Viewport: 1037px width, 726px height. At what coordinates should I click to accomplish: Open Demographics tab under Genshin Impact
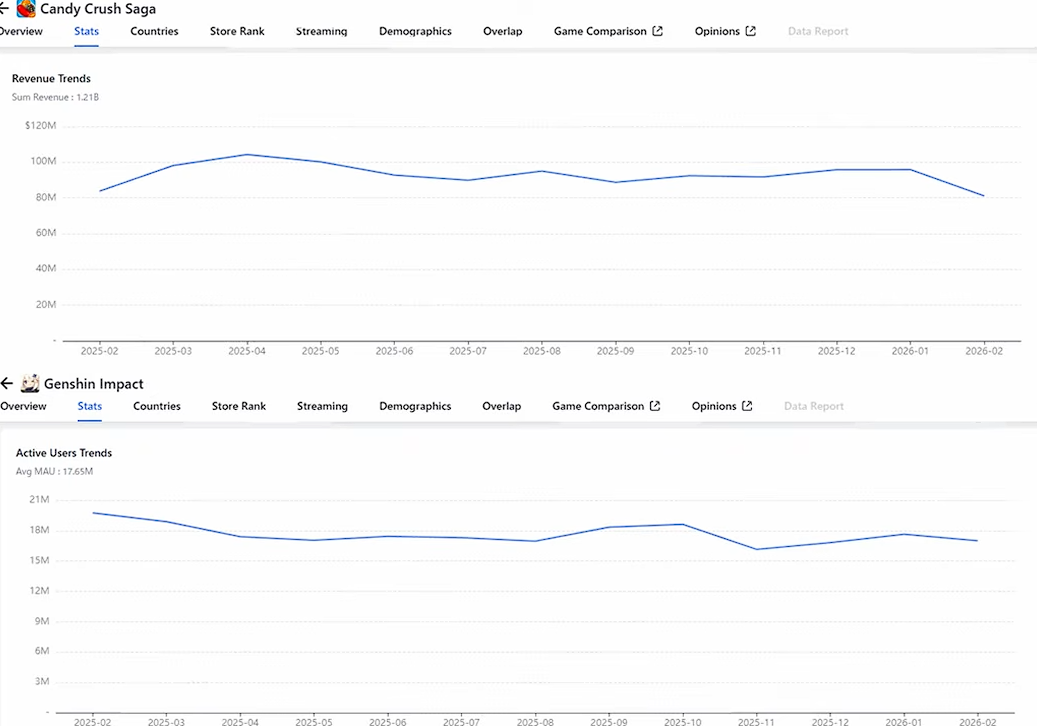[x=415, y=406]
